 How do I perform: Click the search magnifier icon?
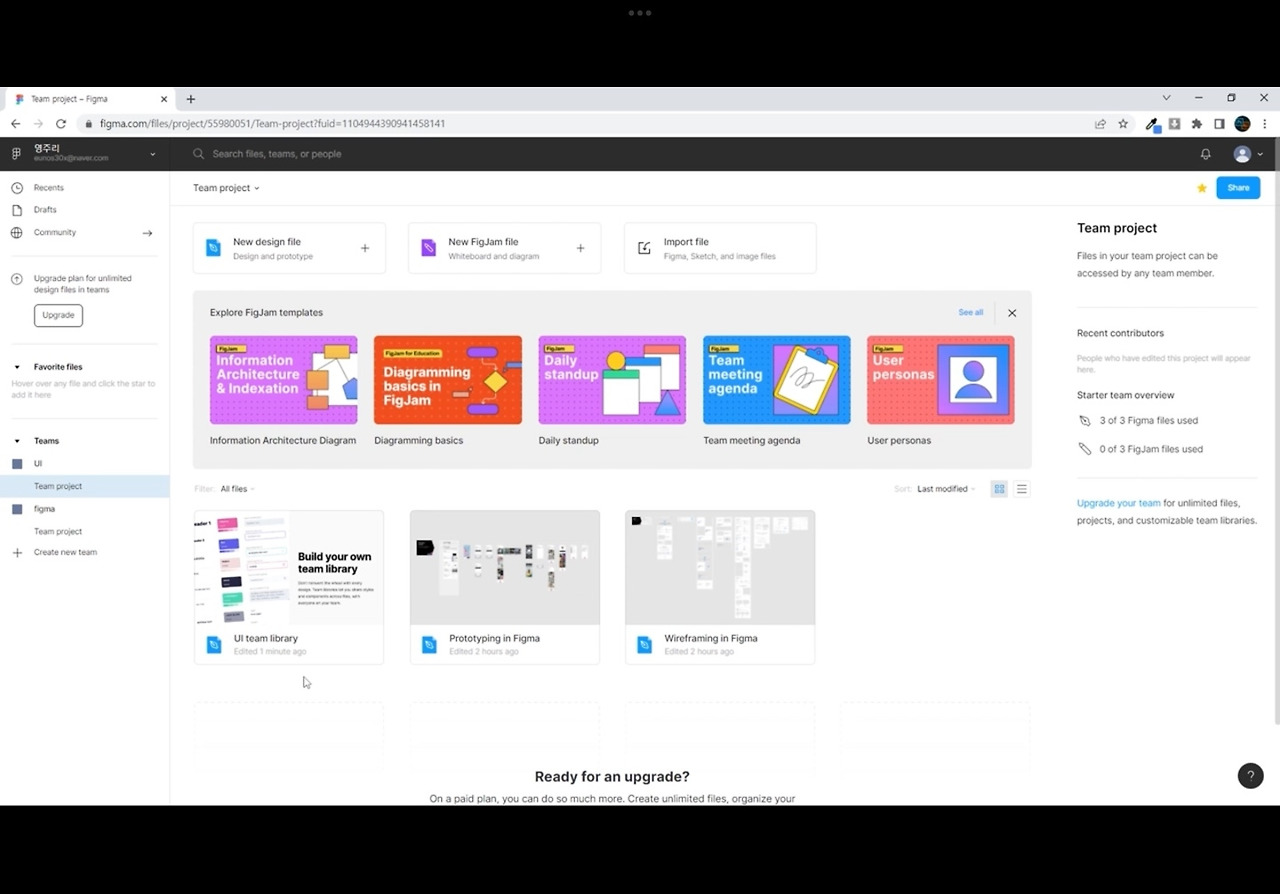click(199, 154)
